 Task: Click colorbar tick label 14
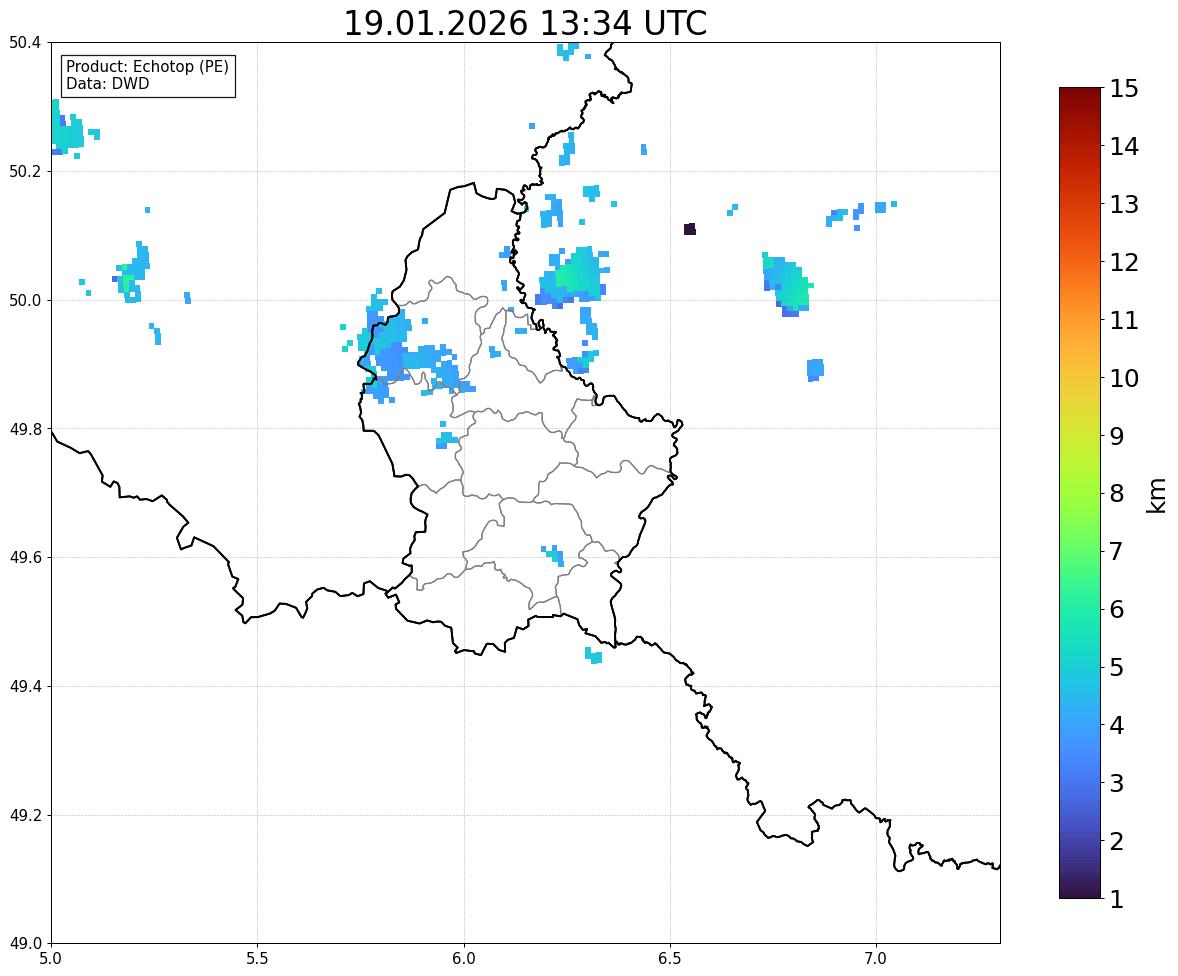(x=1124, y=147)
